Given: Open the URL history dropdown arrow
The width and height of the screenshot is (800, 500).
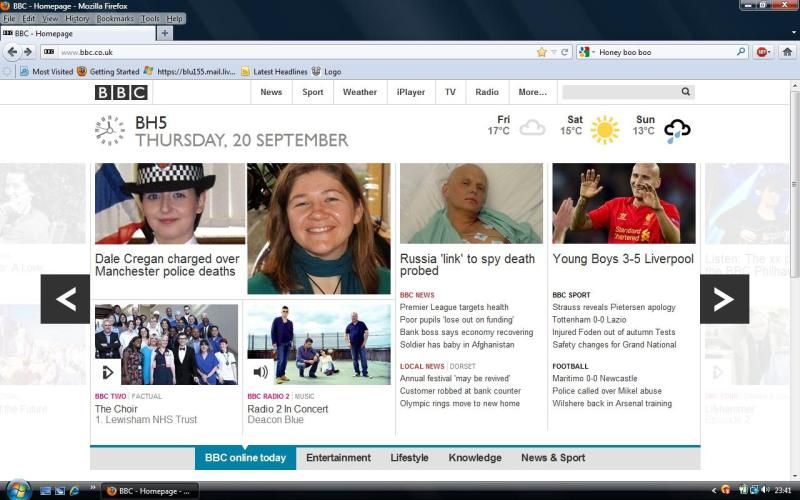Looking at the screenshot, I should click(x=554, y=52).
